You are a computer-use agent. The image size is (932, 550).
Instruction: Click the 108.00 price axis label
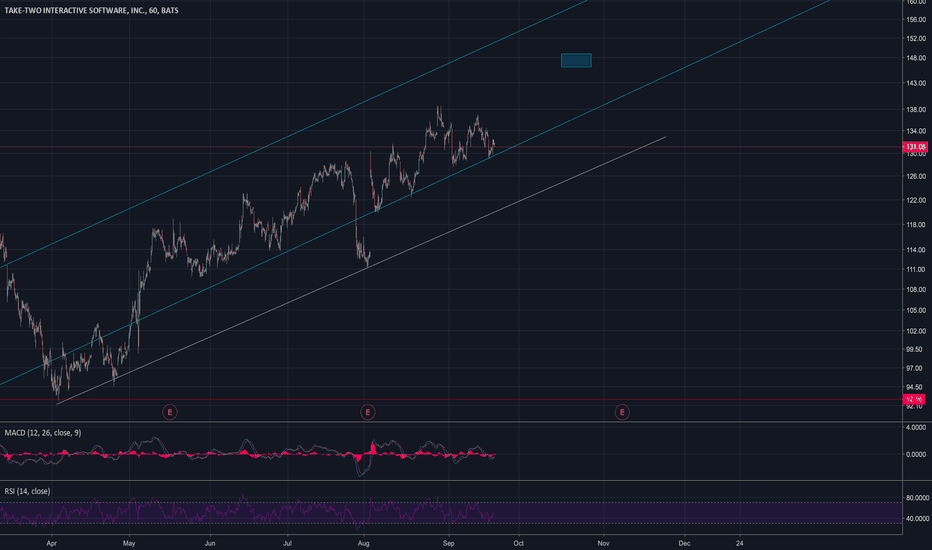pos(916,290)
